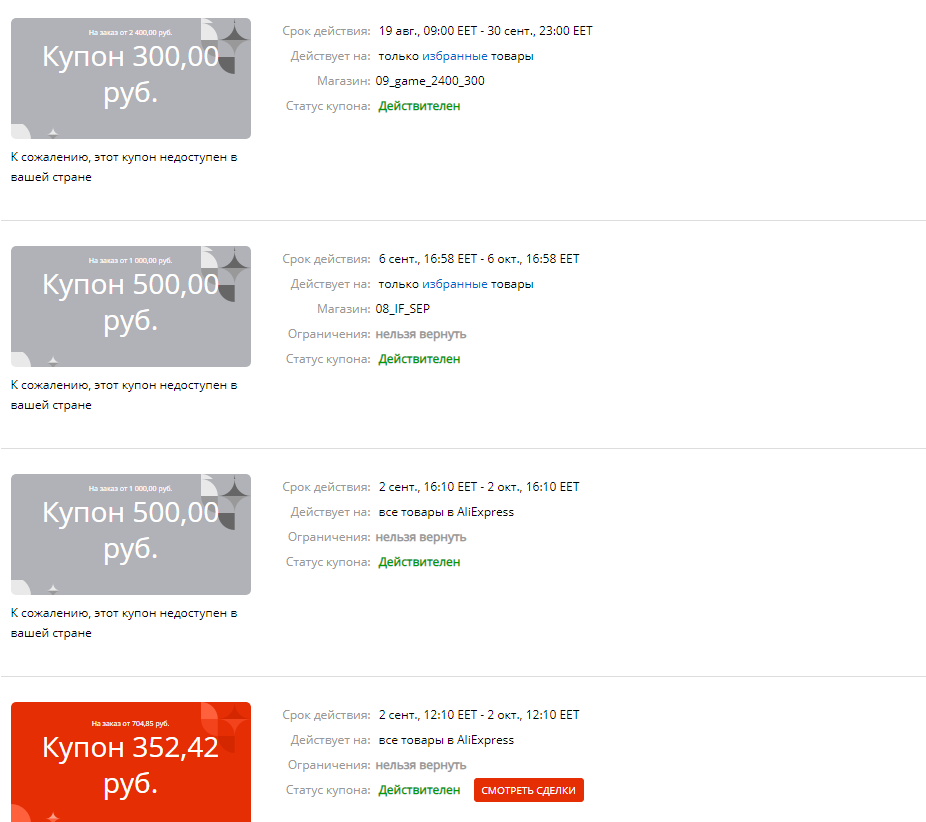Click unavailable-in-country notice under the 300,00 coupon
This screenshot has width=926, height=822.
coord(124,167)
